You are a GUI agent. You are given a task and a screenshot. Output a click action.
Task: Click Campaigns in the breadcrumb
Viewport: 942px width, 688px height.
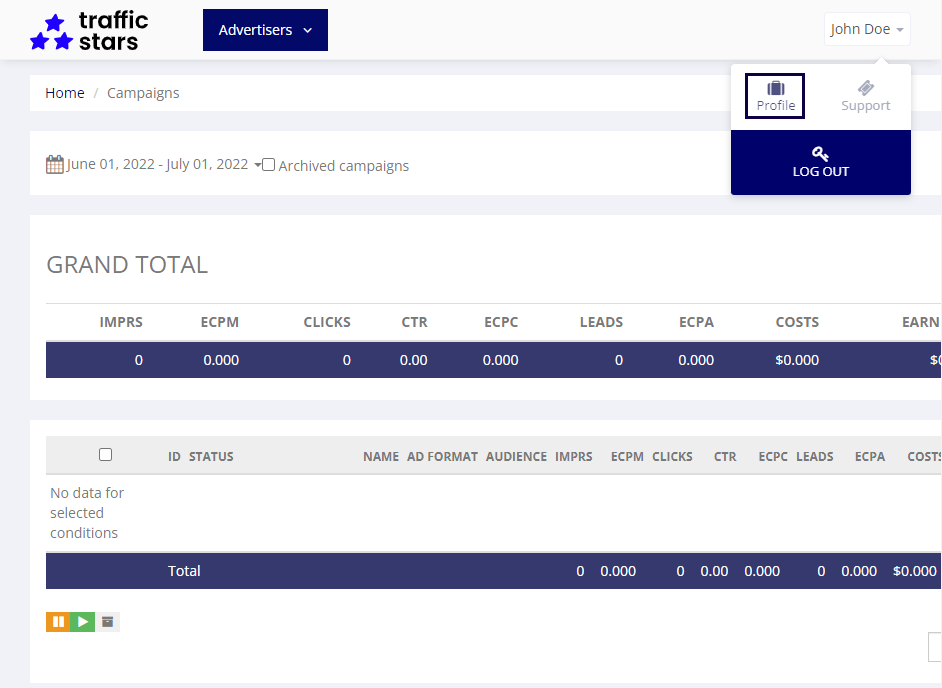pyautogui.click(x=143, y=93)
